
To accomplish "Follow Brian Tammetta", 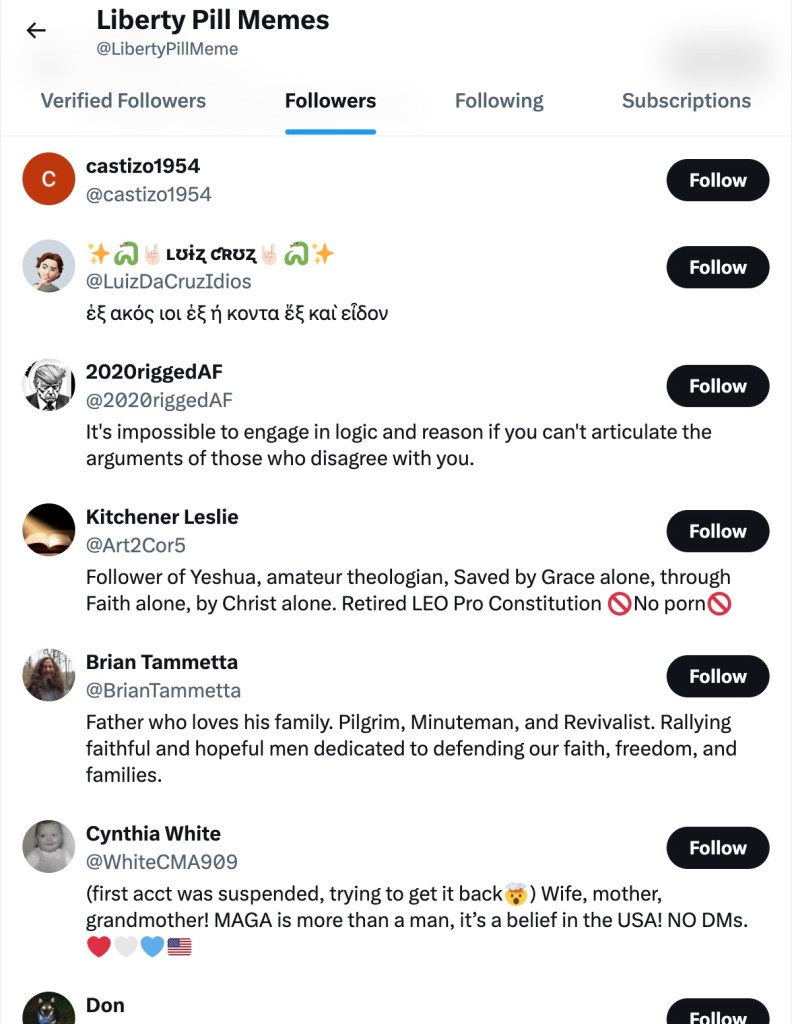I will coord(717,676).
